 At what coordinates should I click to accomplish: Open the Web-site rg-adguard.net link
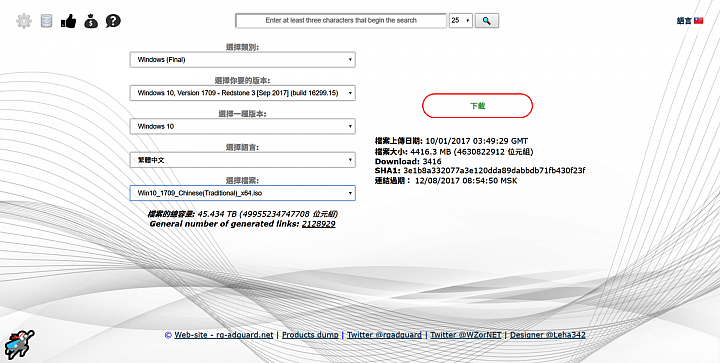coord(224,335)
